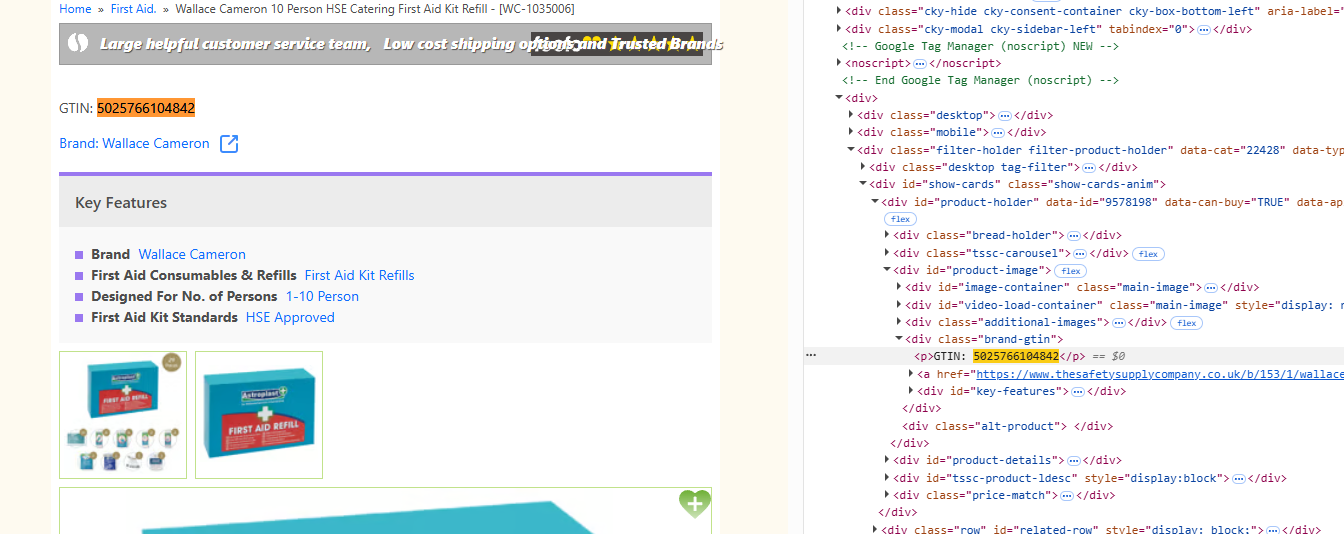Open First Aid Kit Refills feature link
This screenshot has height=534, width=1344.
click(359, 276)
